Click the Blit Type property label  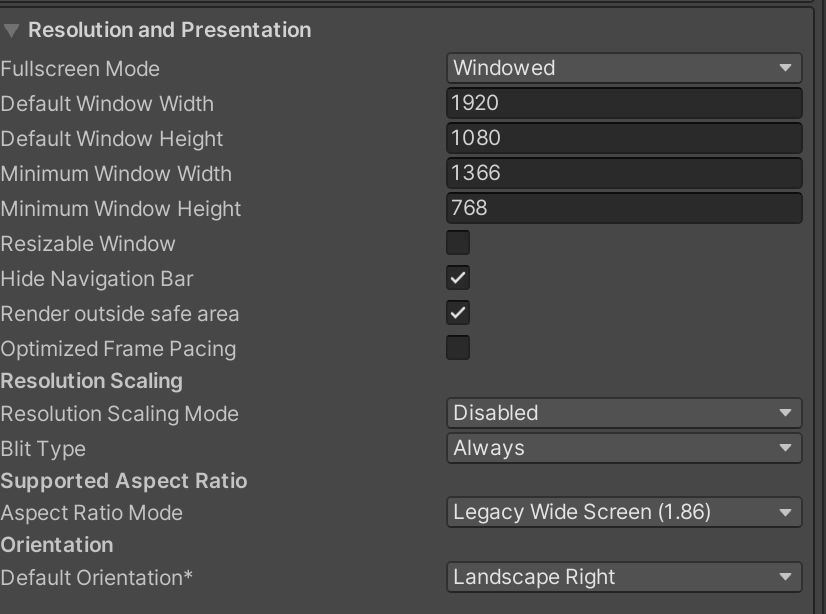[x=43, y=449]
